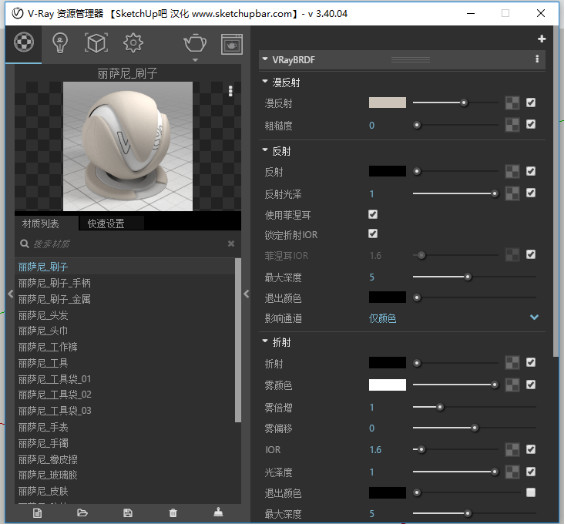565x525 pixels.
Task: Open material from file folder icon
Action: coord(82,512)
